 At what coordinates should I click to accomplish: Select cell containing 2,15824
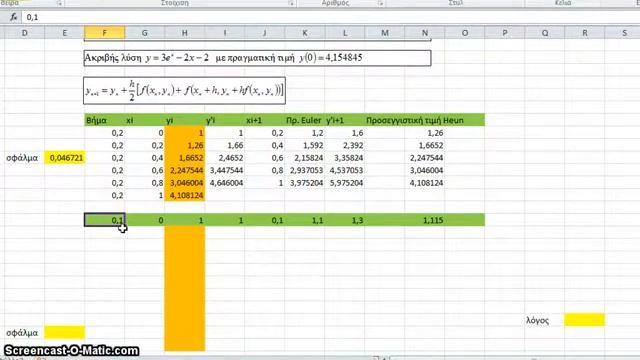click(x=304, y=158)
